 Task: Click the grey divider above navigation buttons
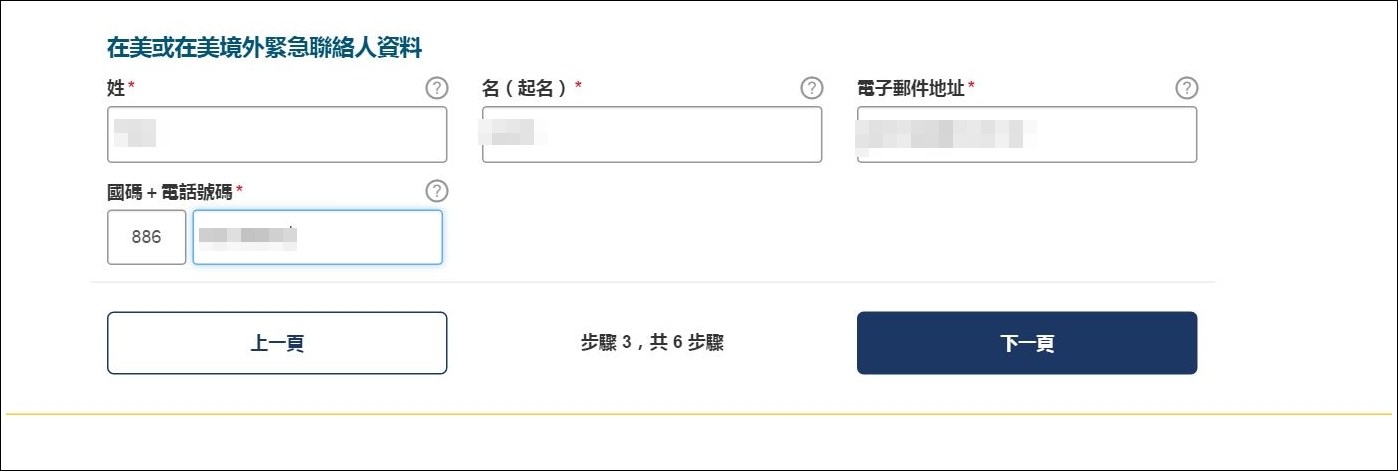click(x=652, y=282)
